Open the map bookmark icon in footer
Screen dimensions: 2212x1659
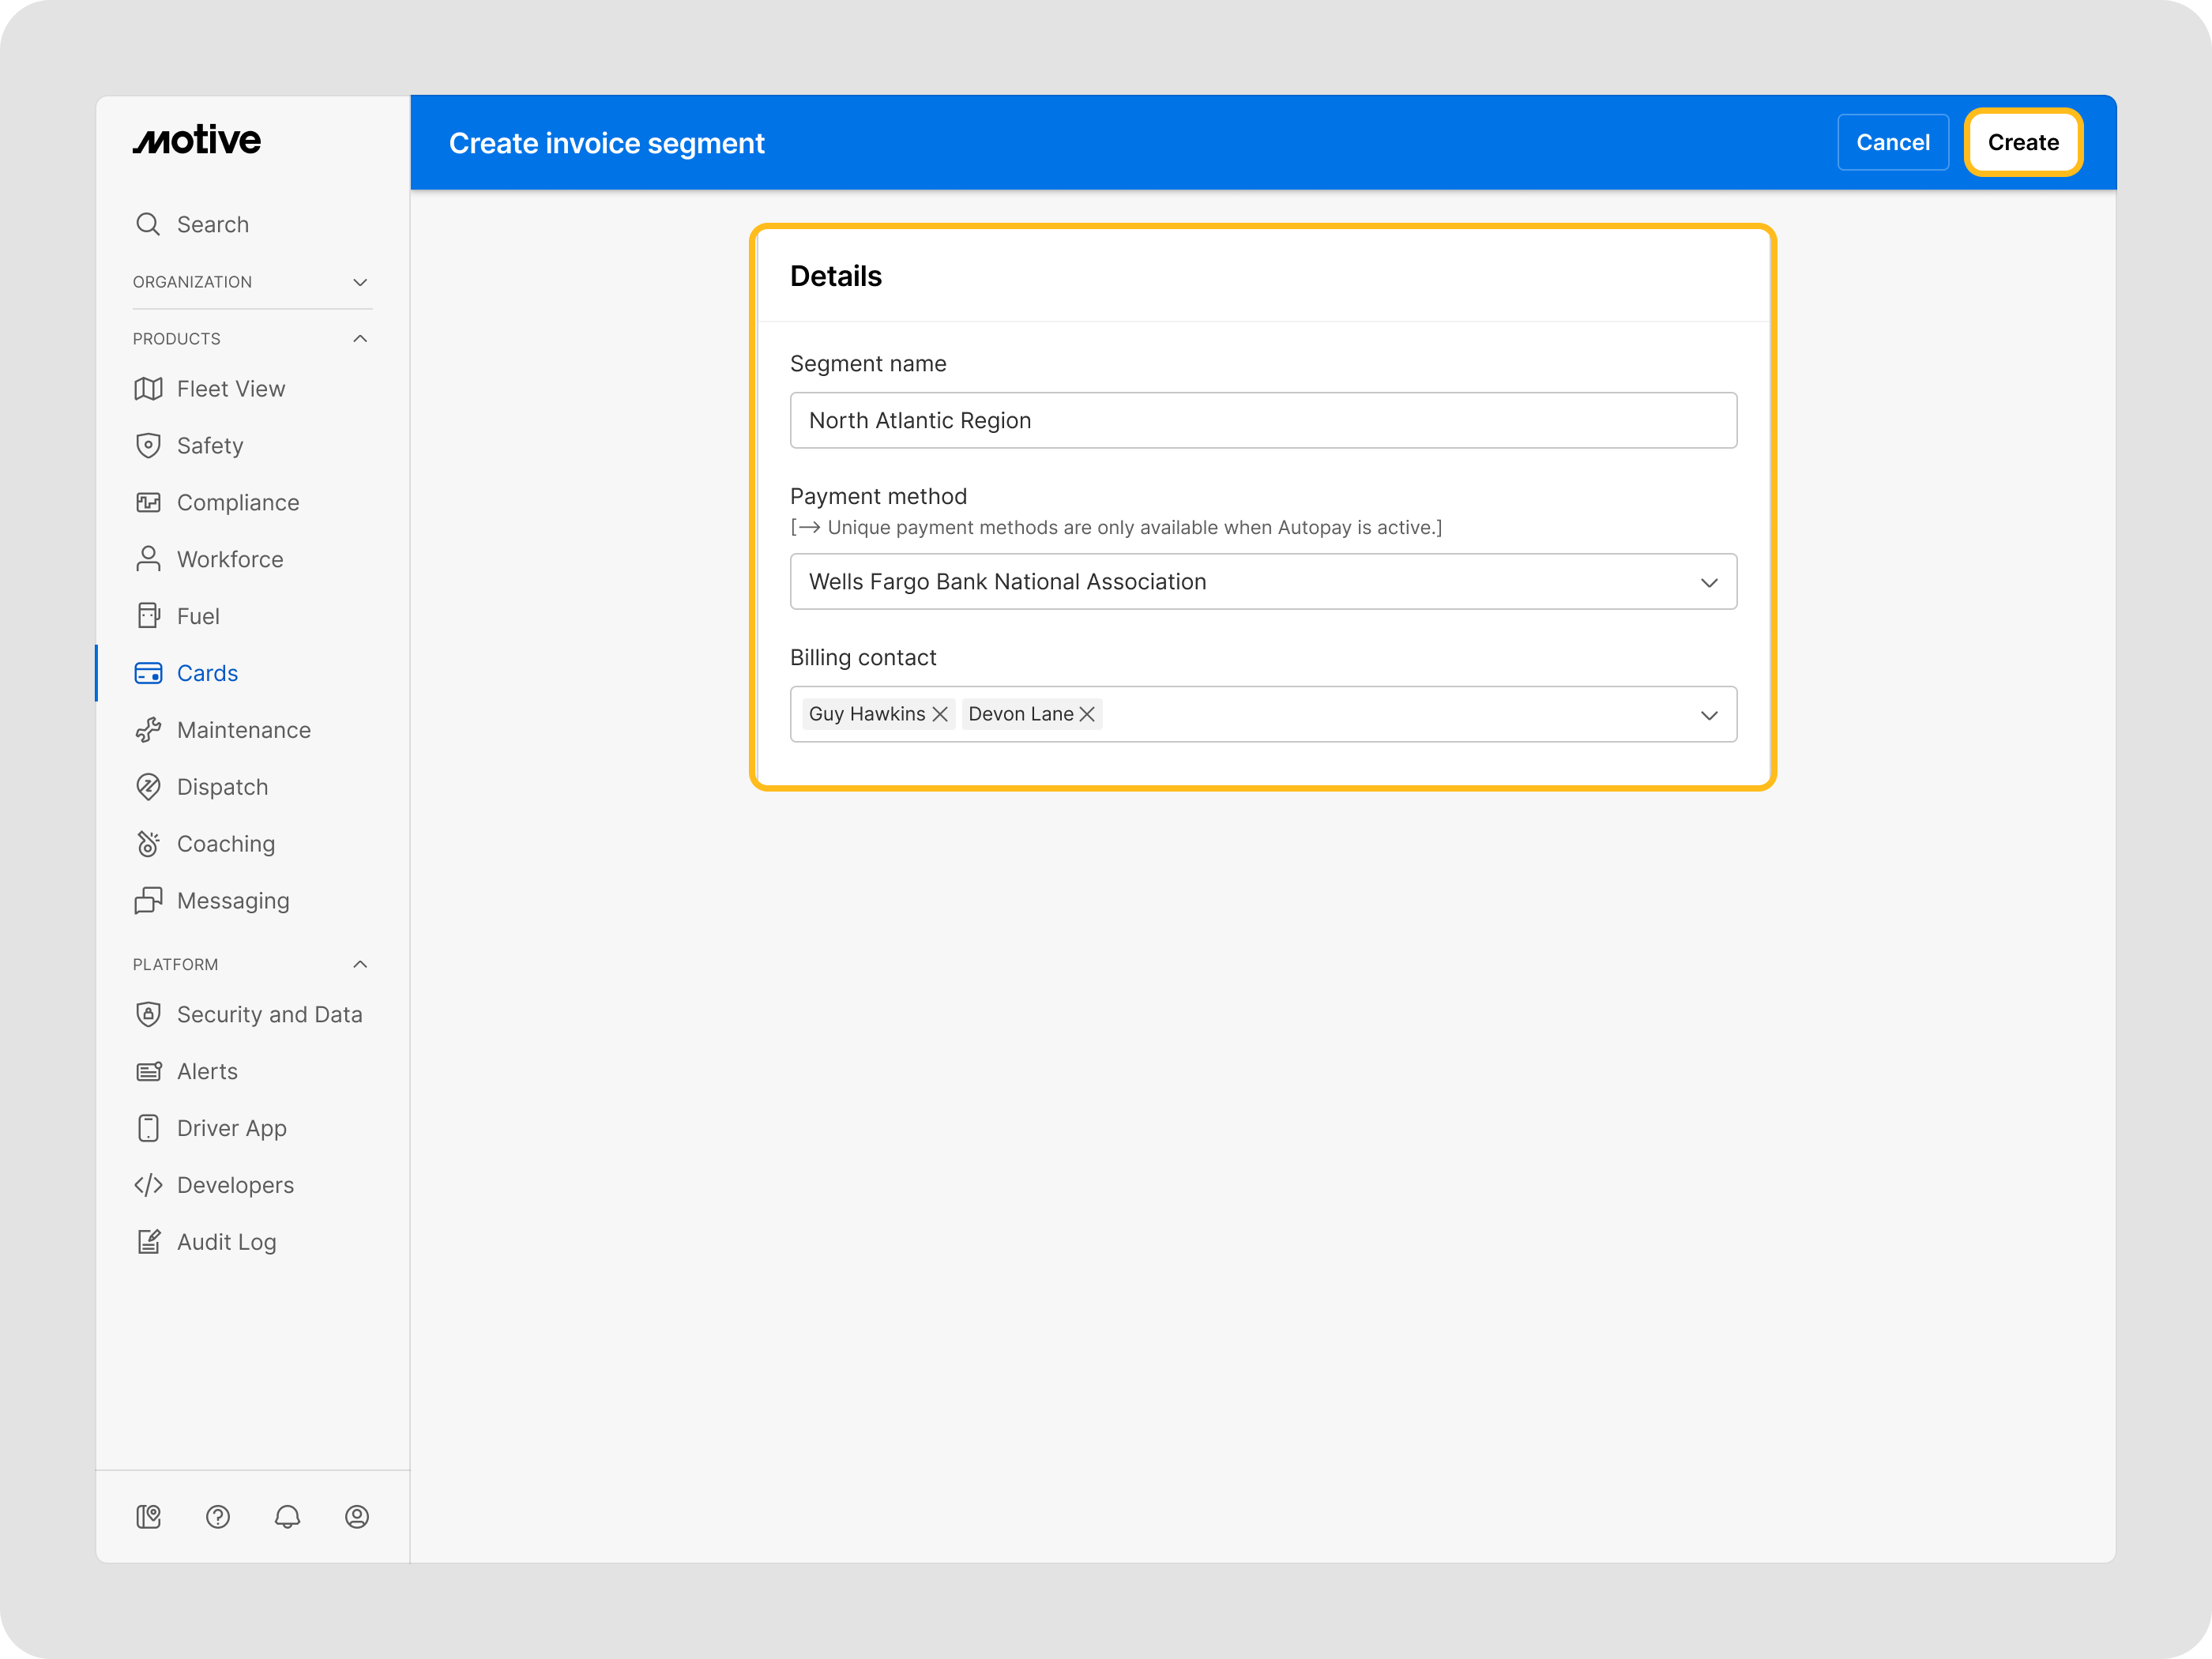point(148,1516)
